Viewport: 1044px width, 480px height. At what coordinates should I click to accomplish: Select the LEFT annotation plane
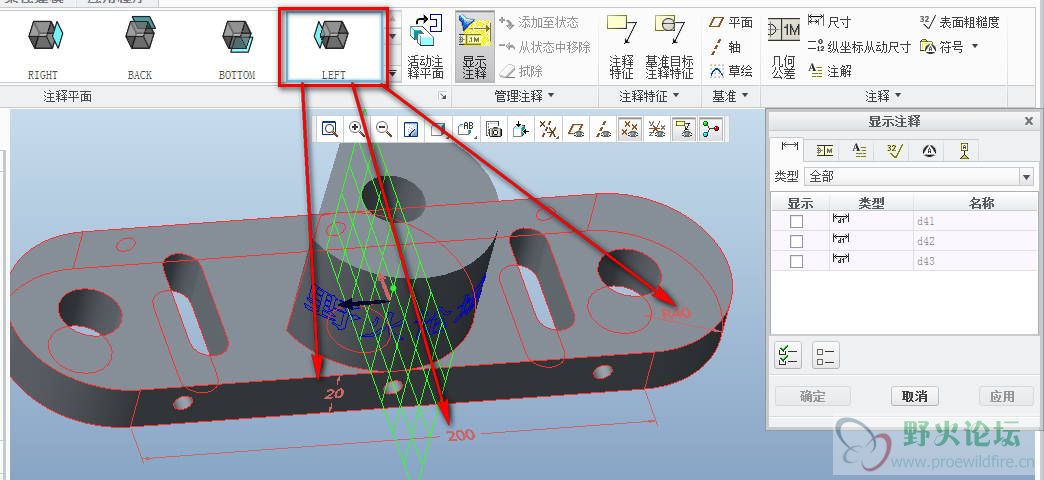click(334, 47)
